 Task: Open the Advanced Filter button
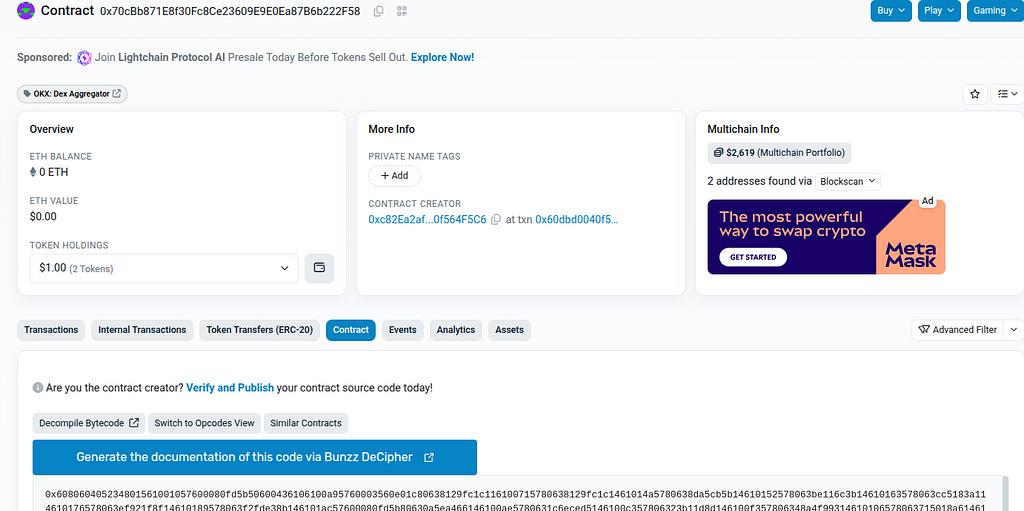[x=957, y=330]
